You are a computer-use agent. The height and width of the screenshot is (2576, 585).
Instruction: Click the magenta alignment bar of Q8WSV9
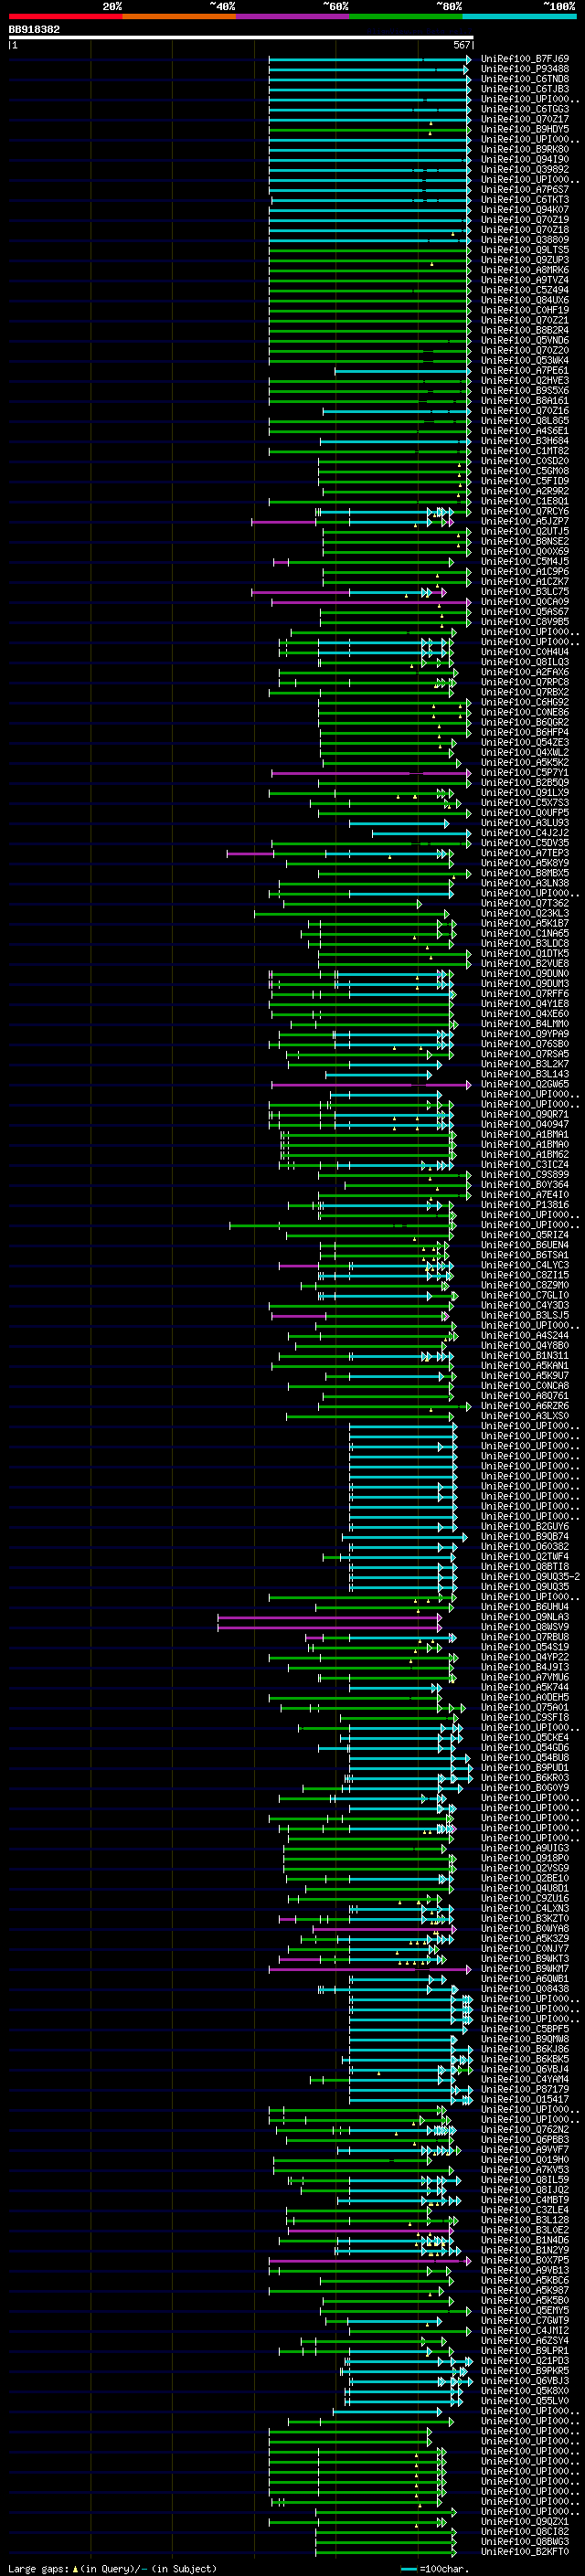coord(329,1627)
